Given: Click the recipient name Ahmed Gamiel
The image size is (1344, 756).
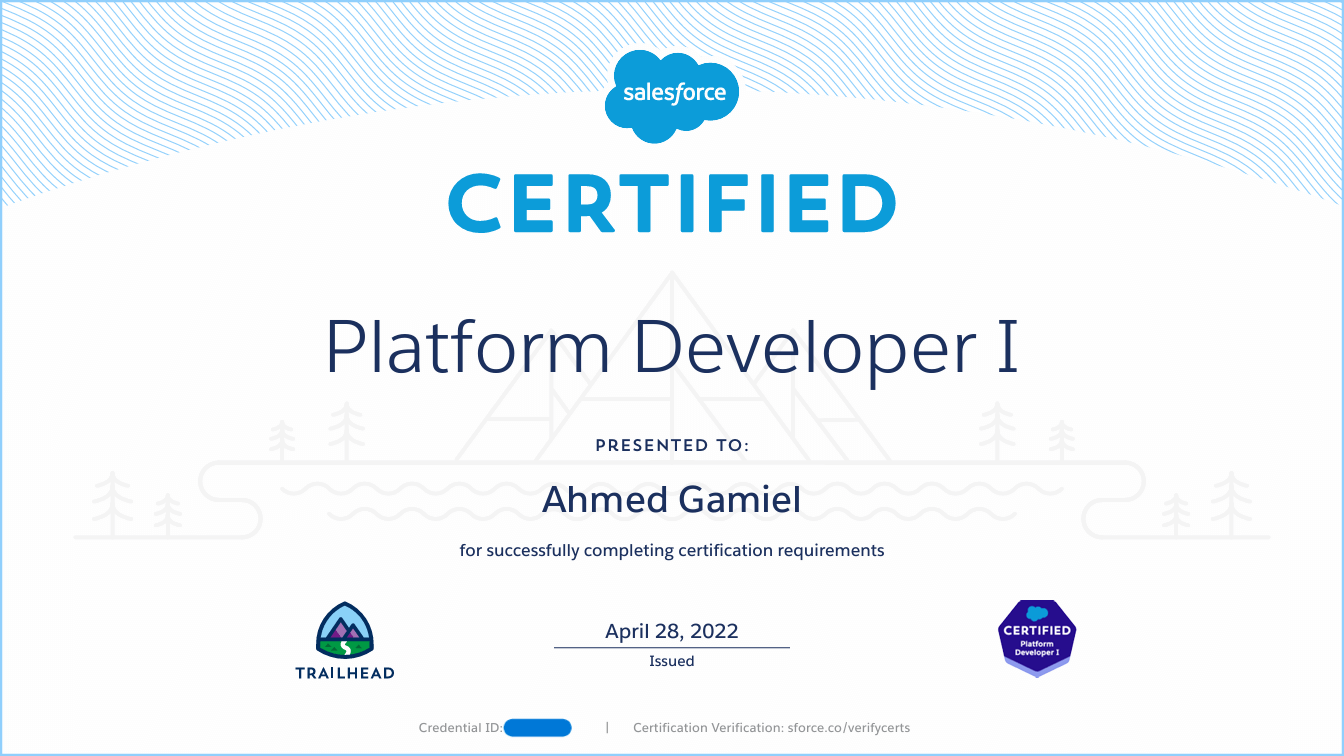Looking at the screenshot, I should click(x=672, y=499).
